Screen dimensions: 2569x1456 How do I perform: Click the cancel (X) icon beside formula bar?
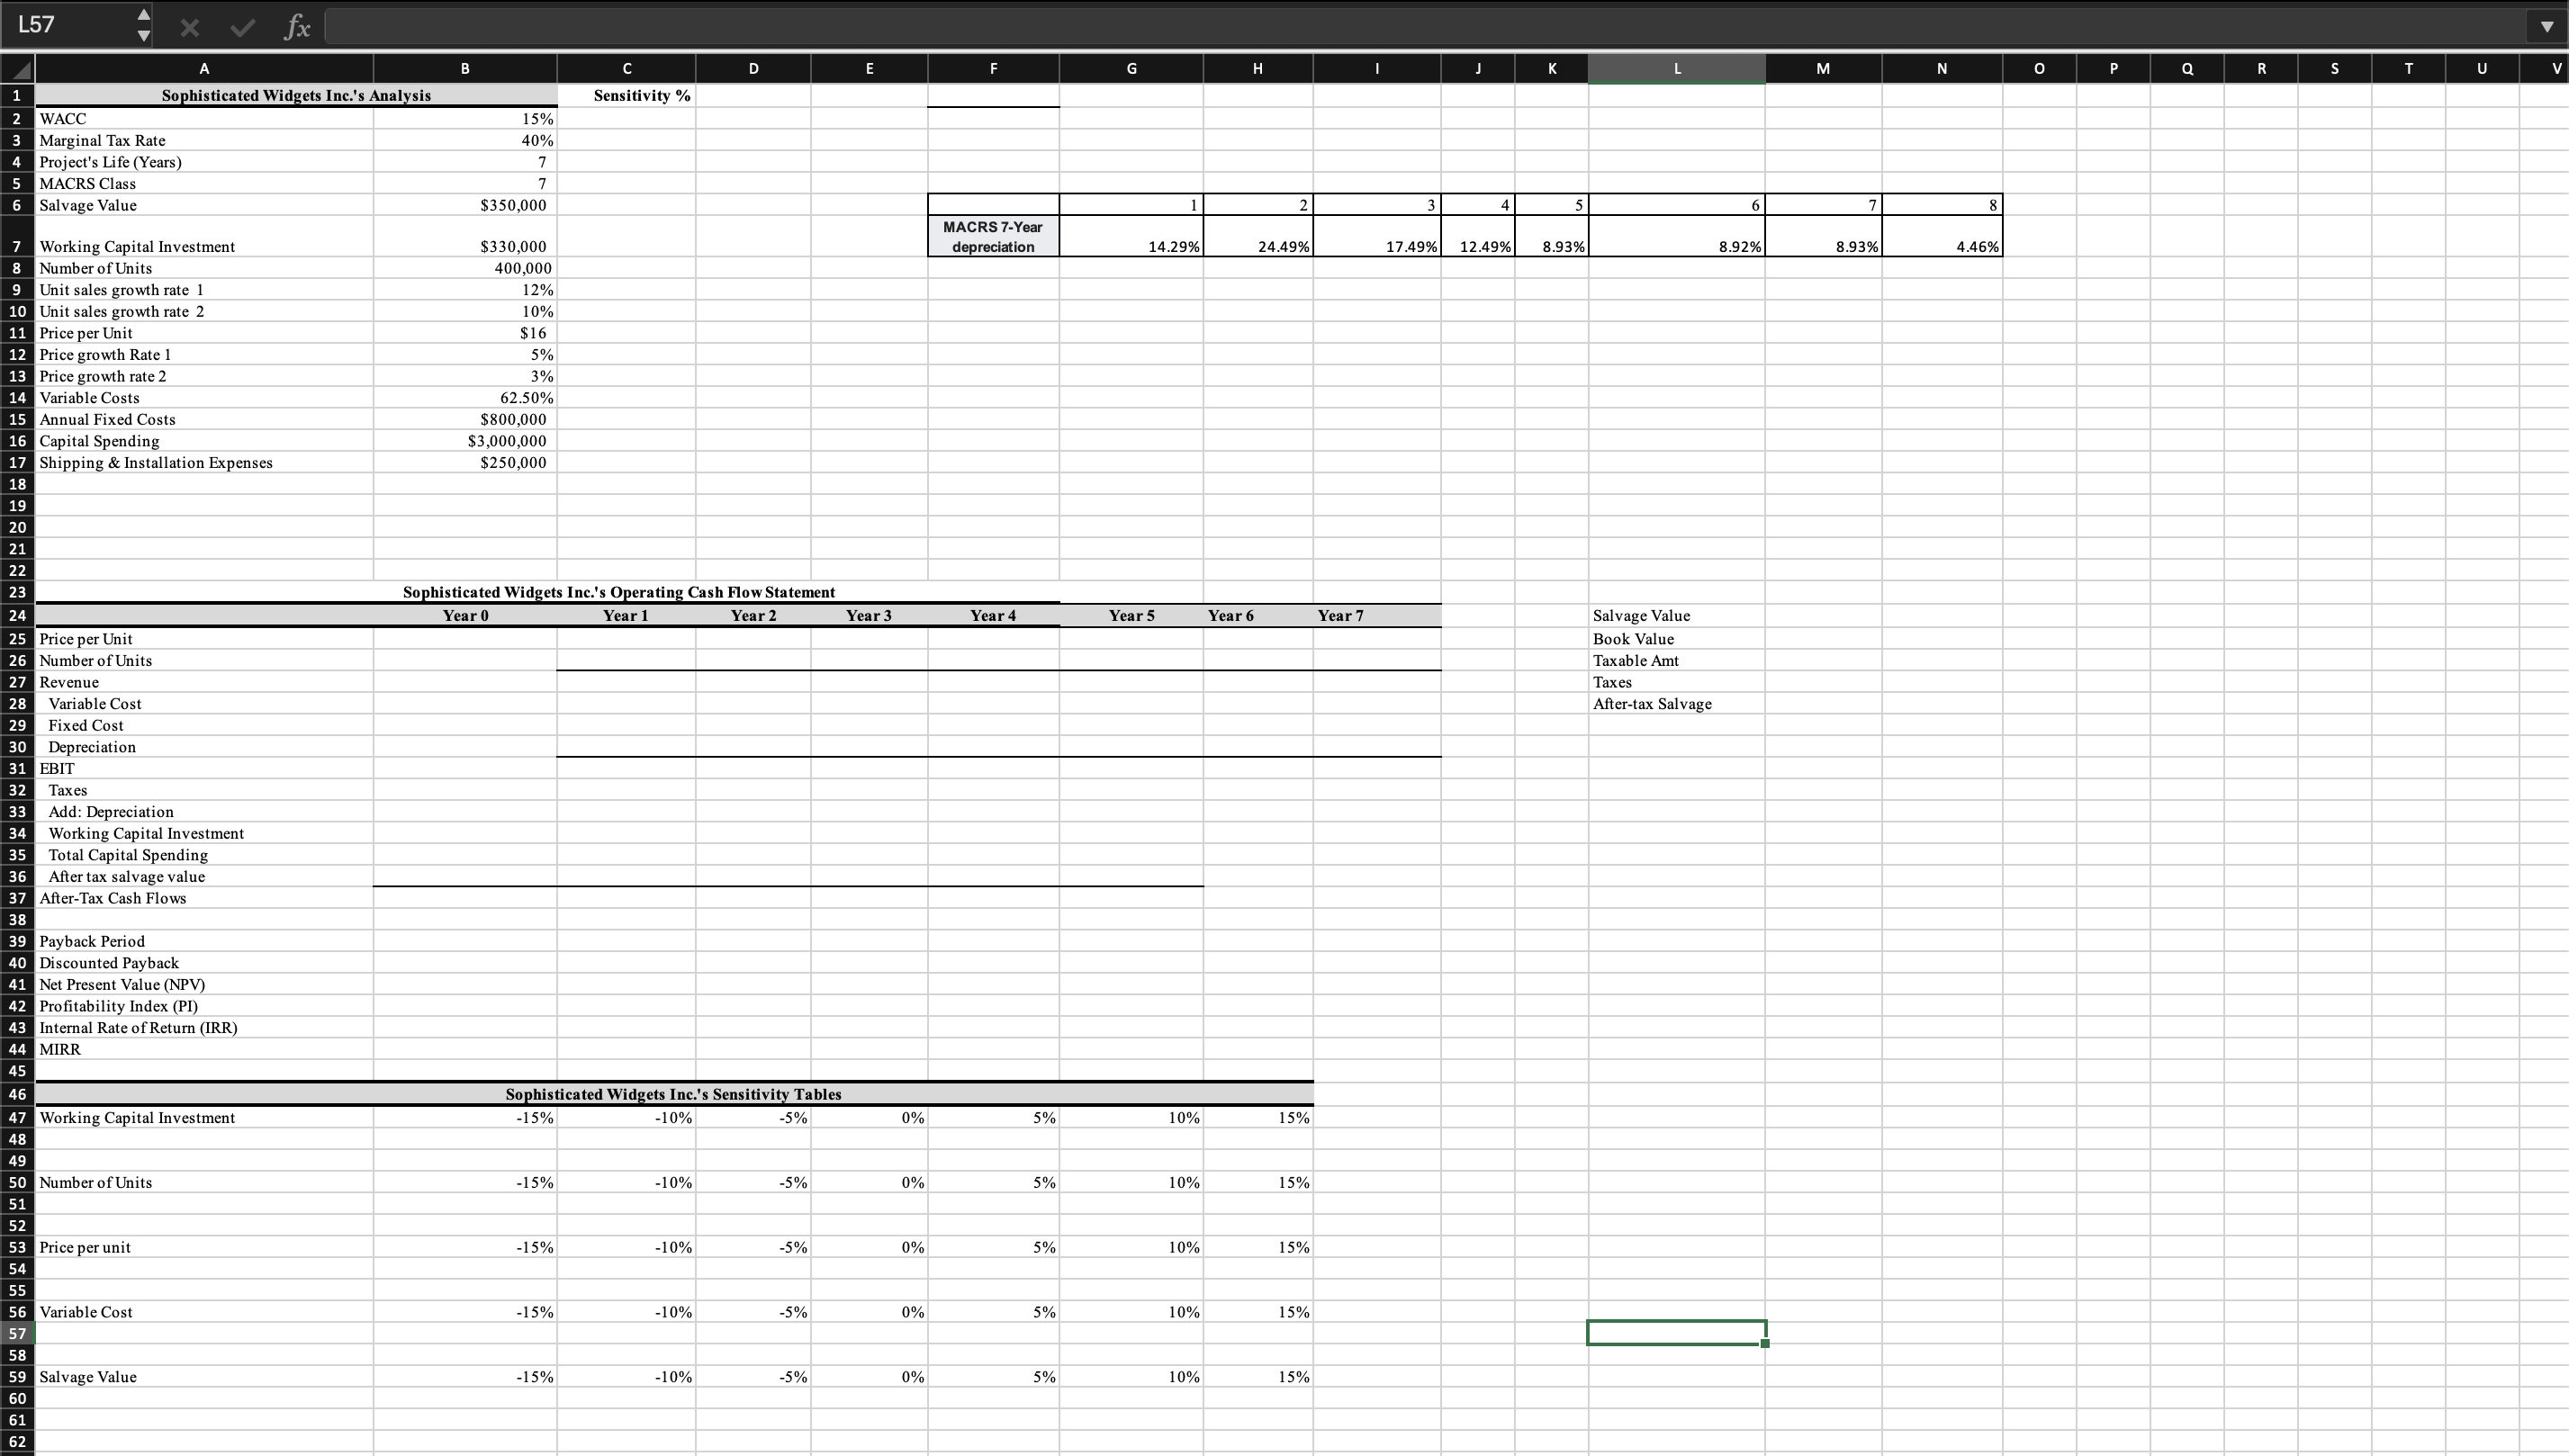pos(190,26)
